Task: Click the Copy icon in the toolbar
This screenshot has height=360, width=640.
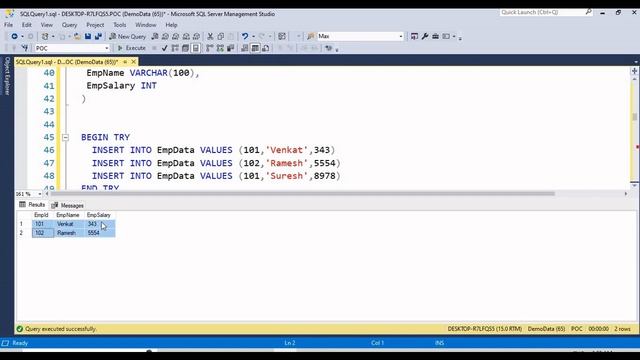Action: [220, 36]
